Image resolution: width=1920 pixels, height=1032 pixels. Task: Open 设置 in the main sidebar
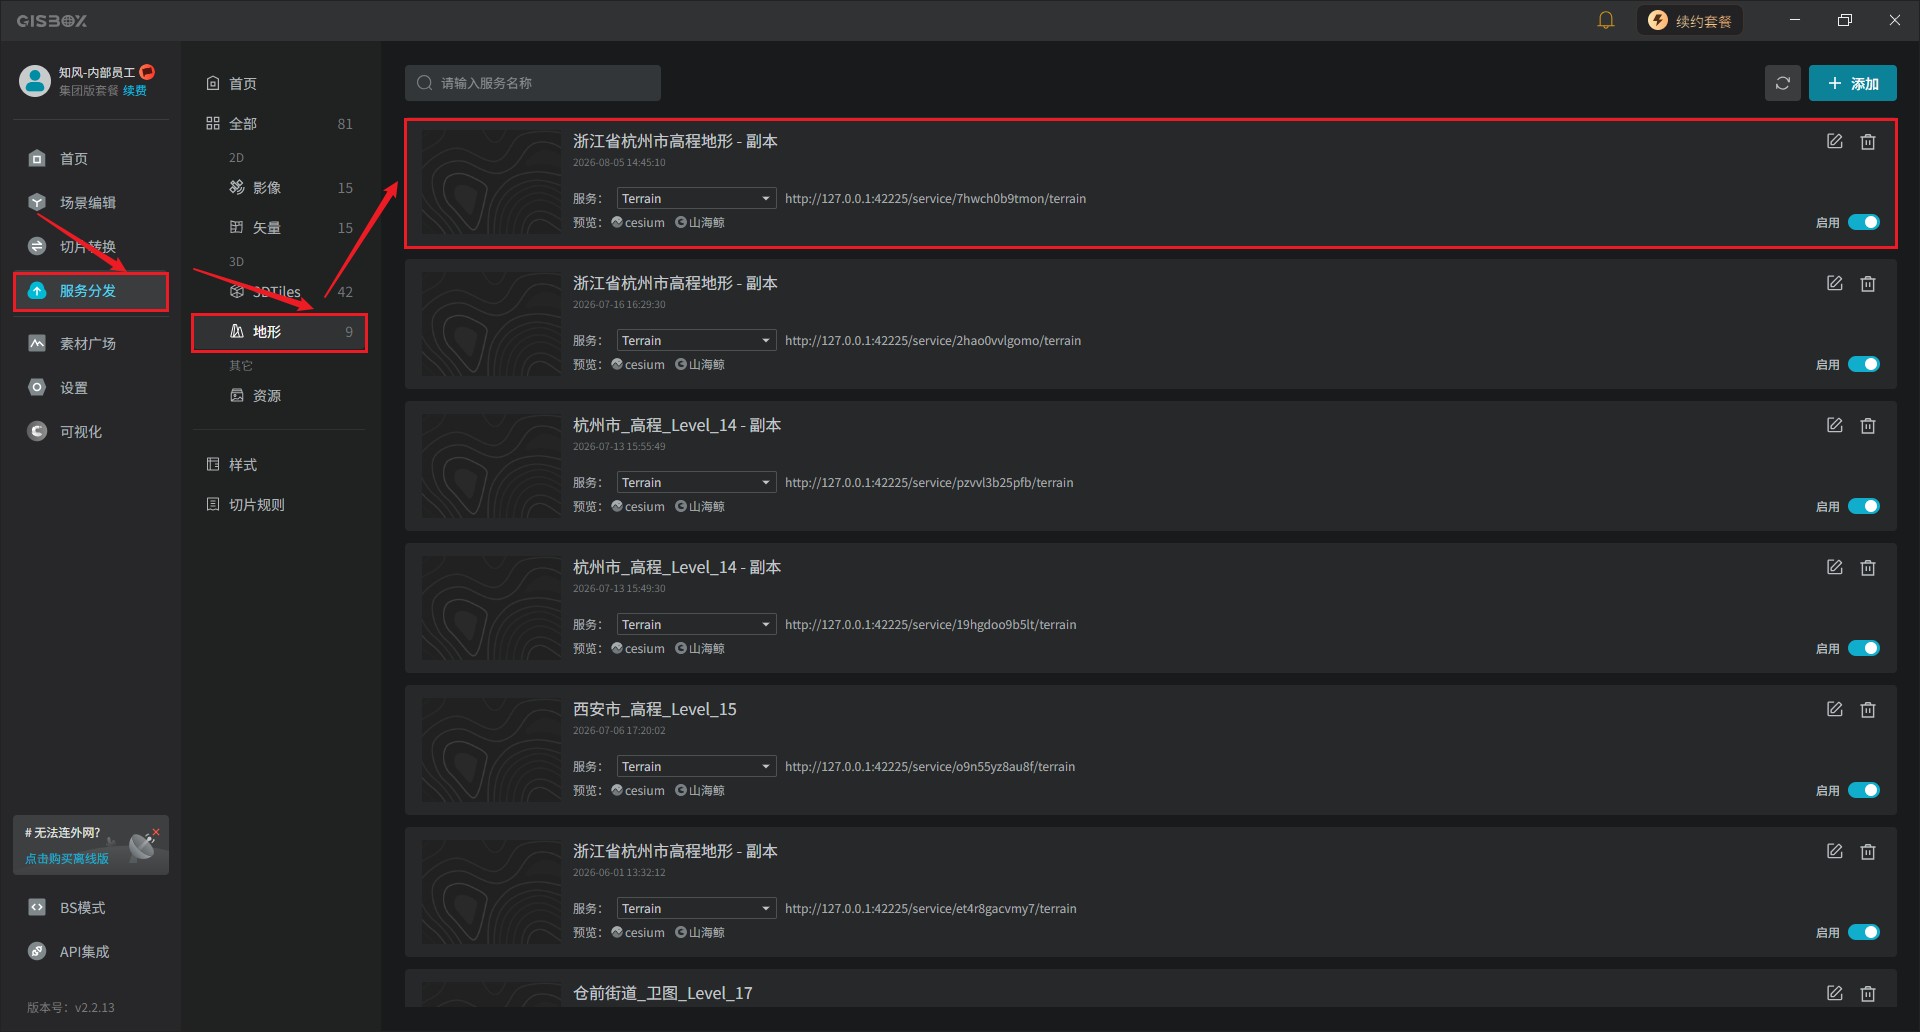(x=90, y=387)
